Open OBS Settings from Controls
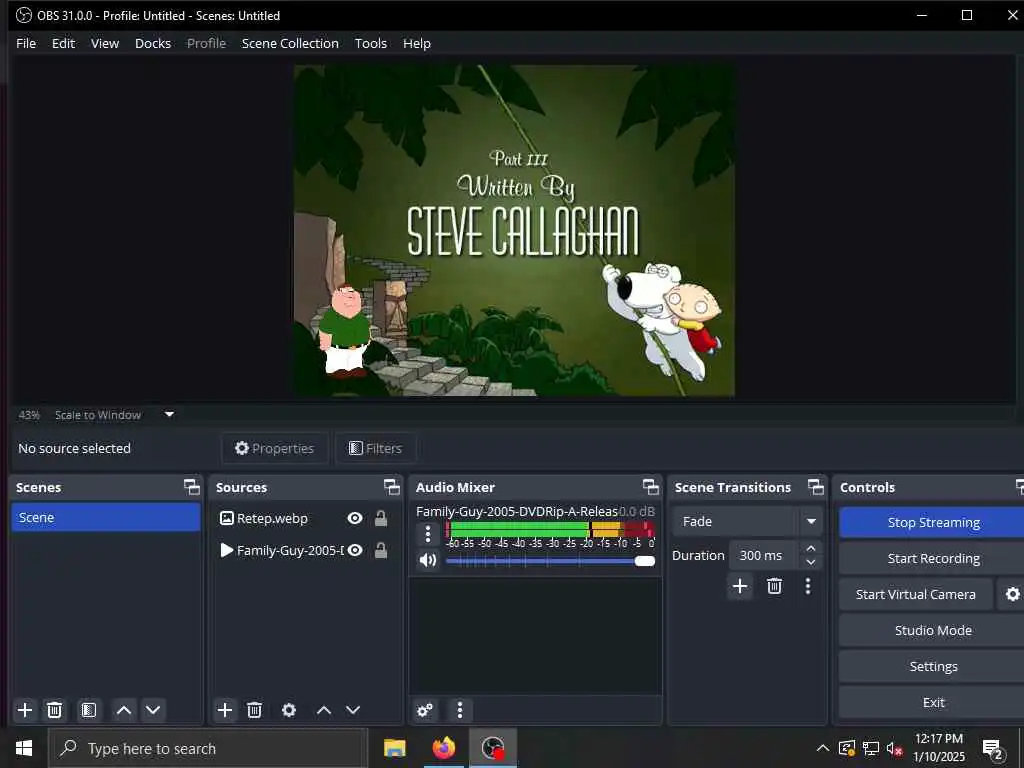Viewport: 1024px width, 768px height. pyautogui.click(x=933, y=666)
